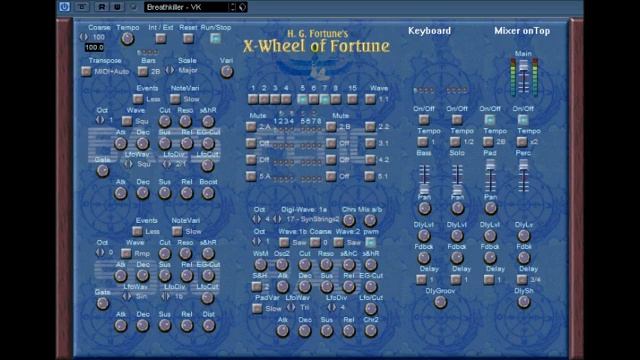The height and width of the screenshot is (360, 640).
Task: Click the Main volume fader
Action: 524,65
